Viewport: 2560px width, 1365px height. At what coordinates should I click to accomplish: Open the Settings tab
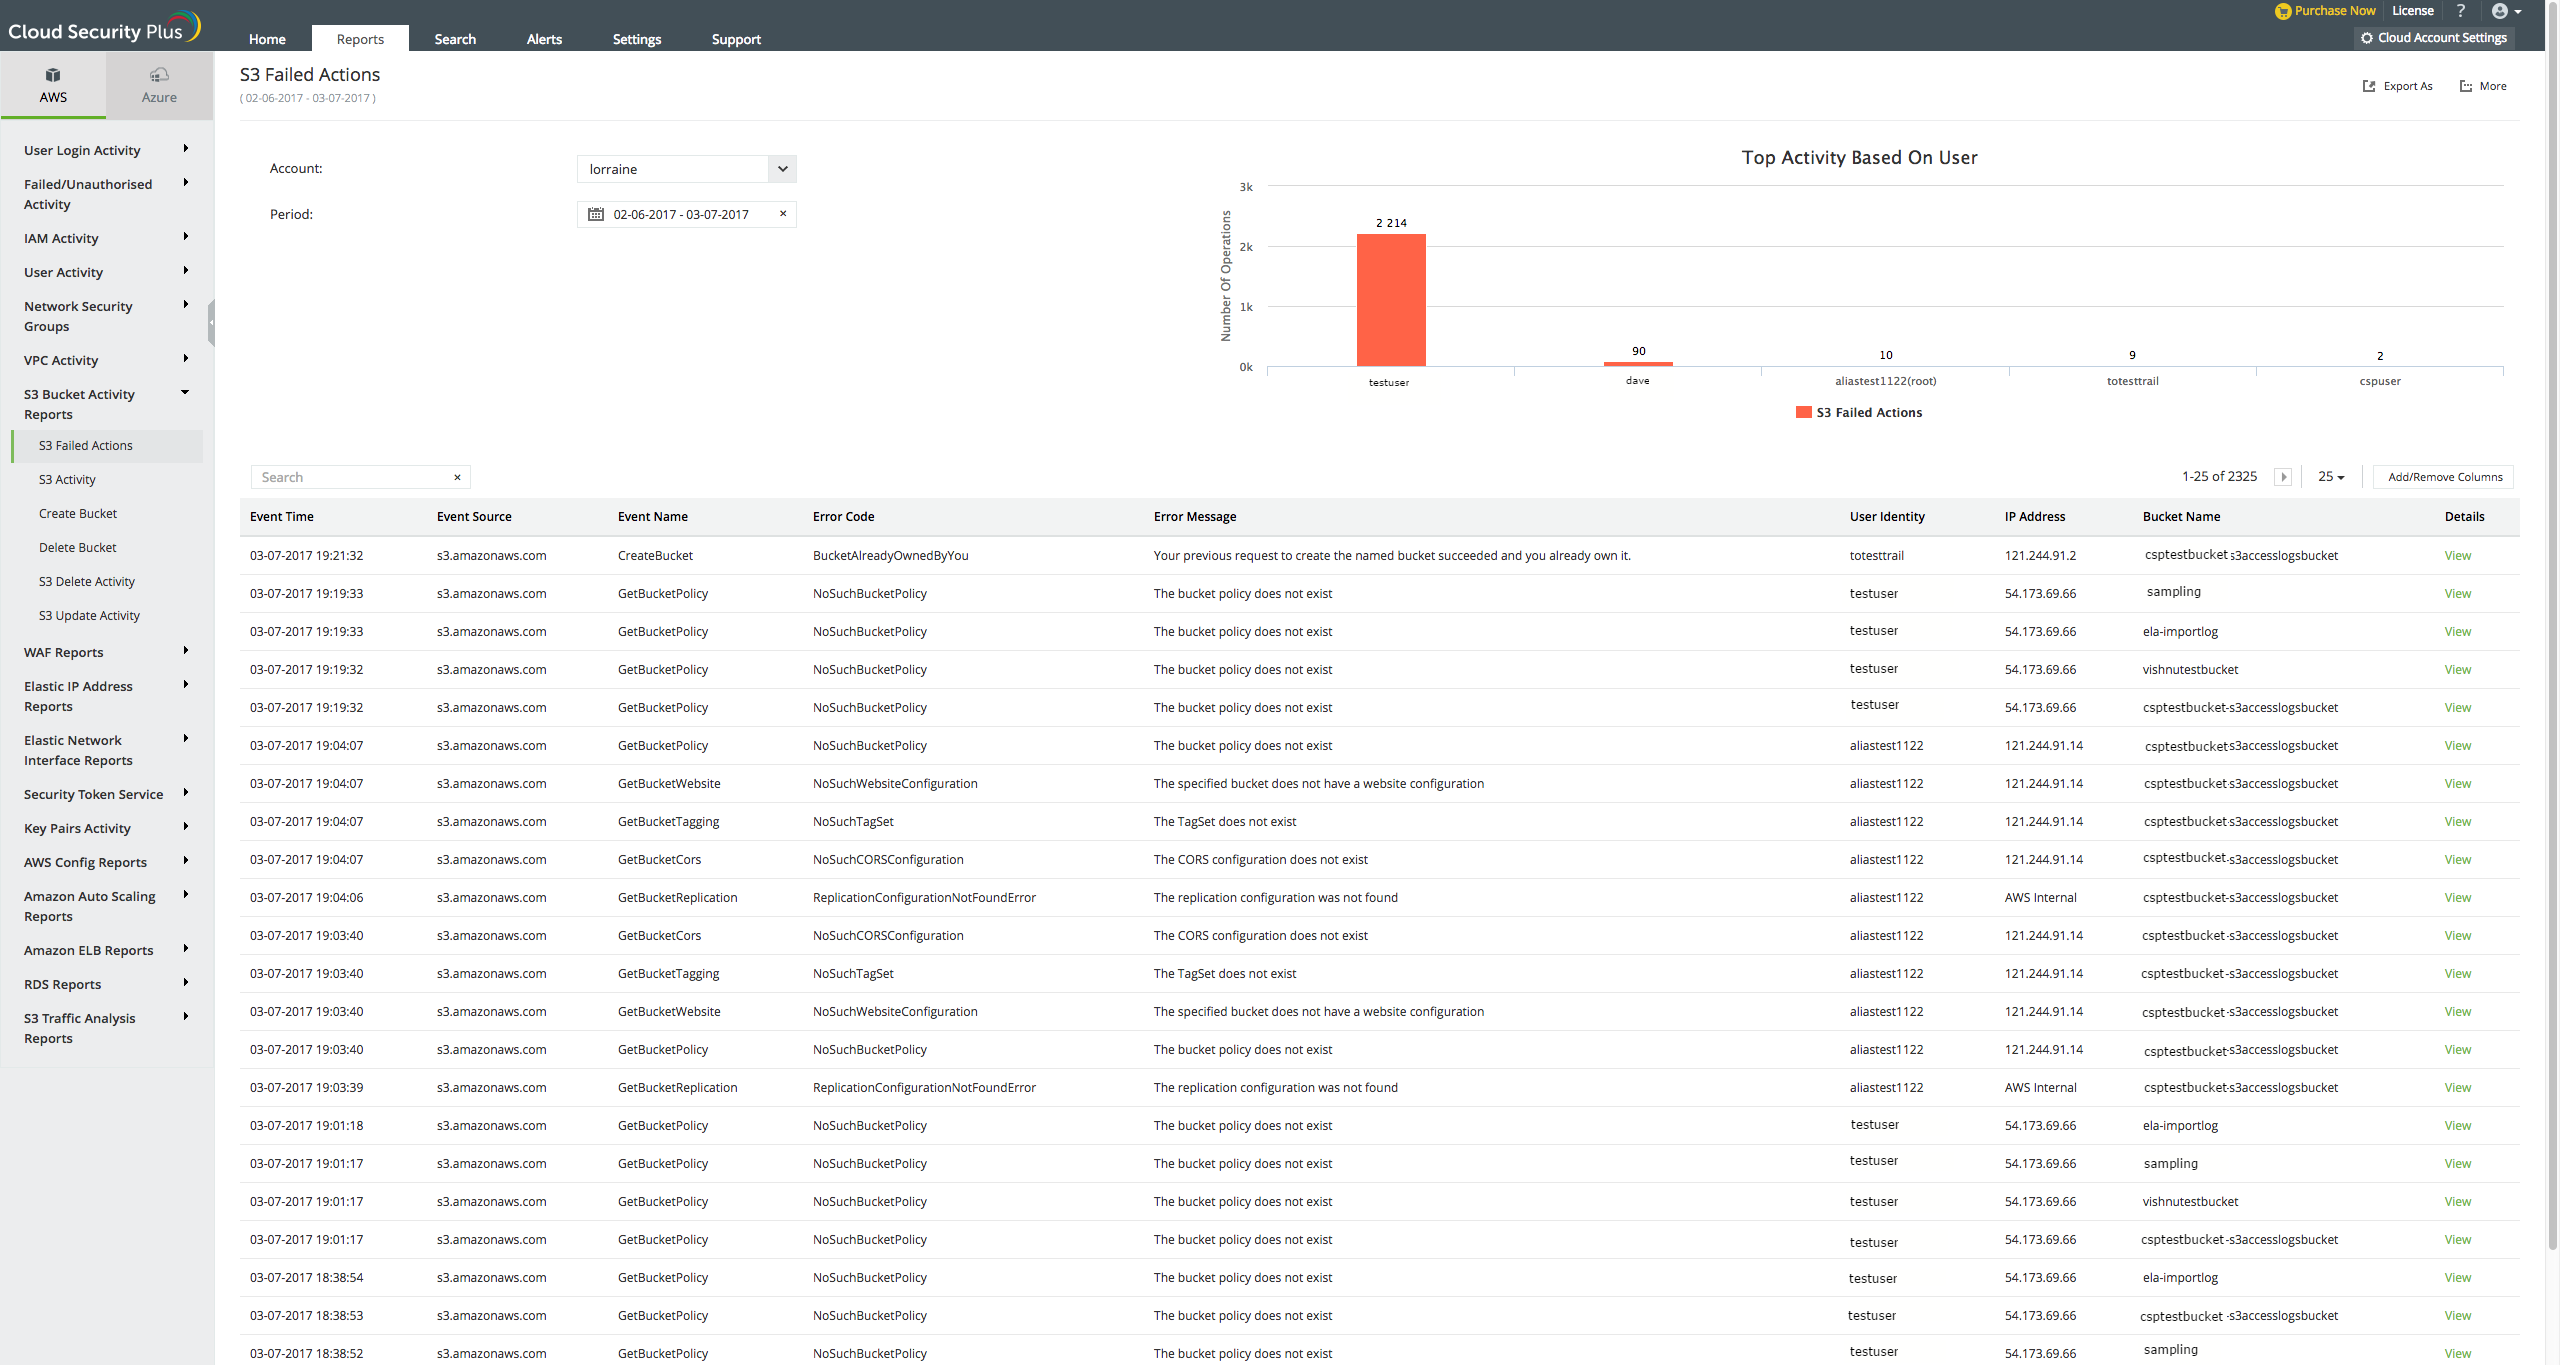click(636, 39)
